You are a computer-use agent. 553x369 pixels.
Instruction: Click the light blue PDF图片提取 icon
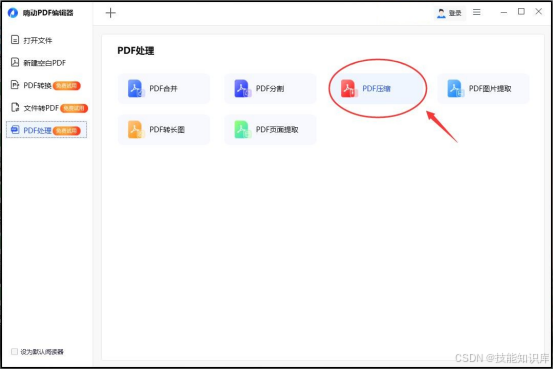click(455, 89)
